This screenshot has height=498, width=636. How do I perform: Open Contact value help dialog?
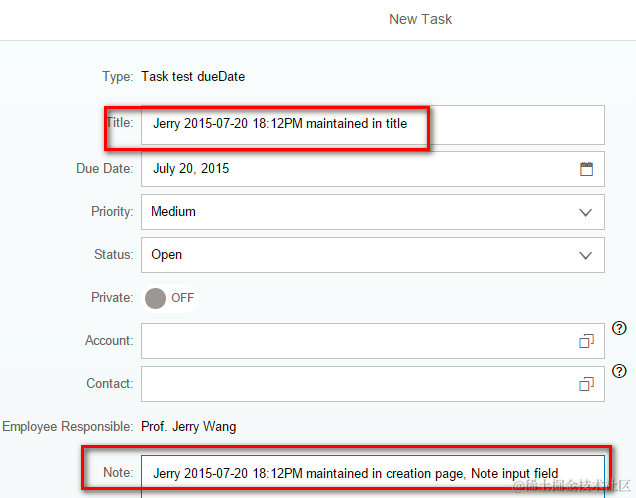click(x=586, y=384)
